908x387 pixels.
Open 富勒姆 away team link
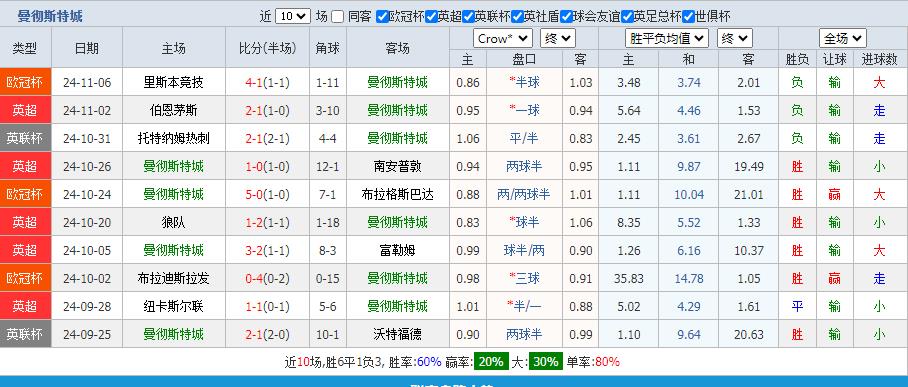[x=398, y=250]
